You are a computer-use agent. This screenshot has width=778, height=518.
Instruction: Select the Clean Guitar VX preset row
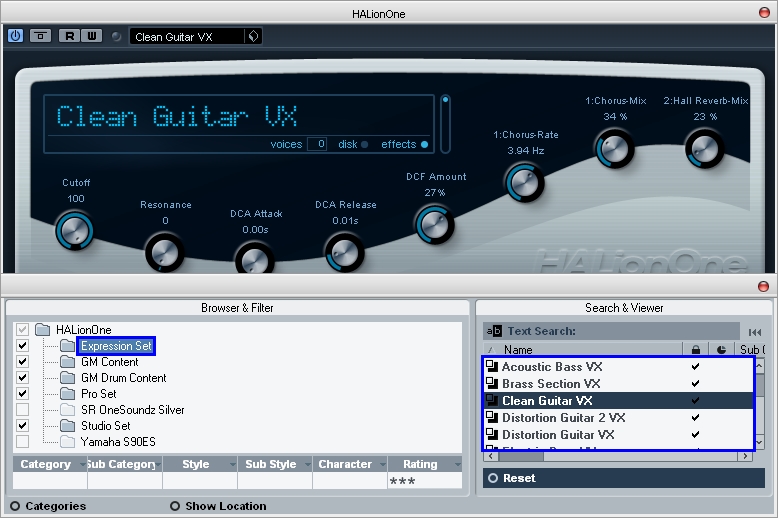618,400
